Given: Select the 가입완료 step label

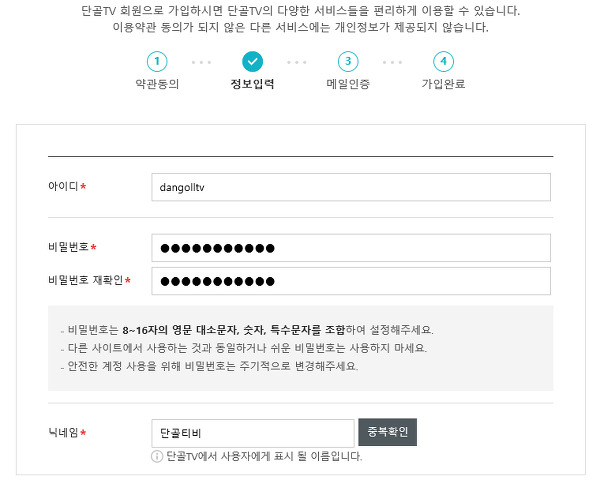Looking at the screenshot, I should [x=442, y=85].
